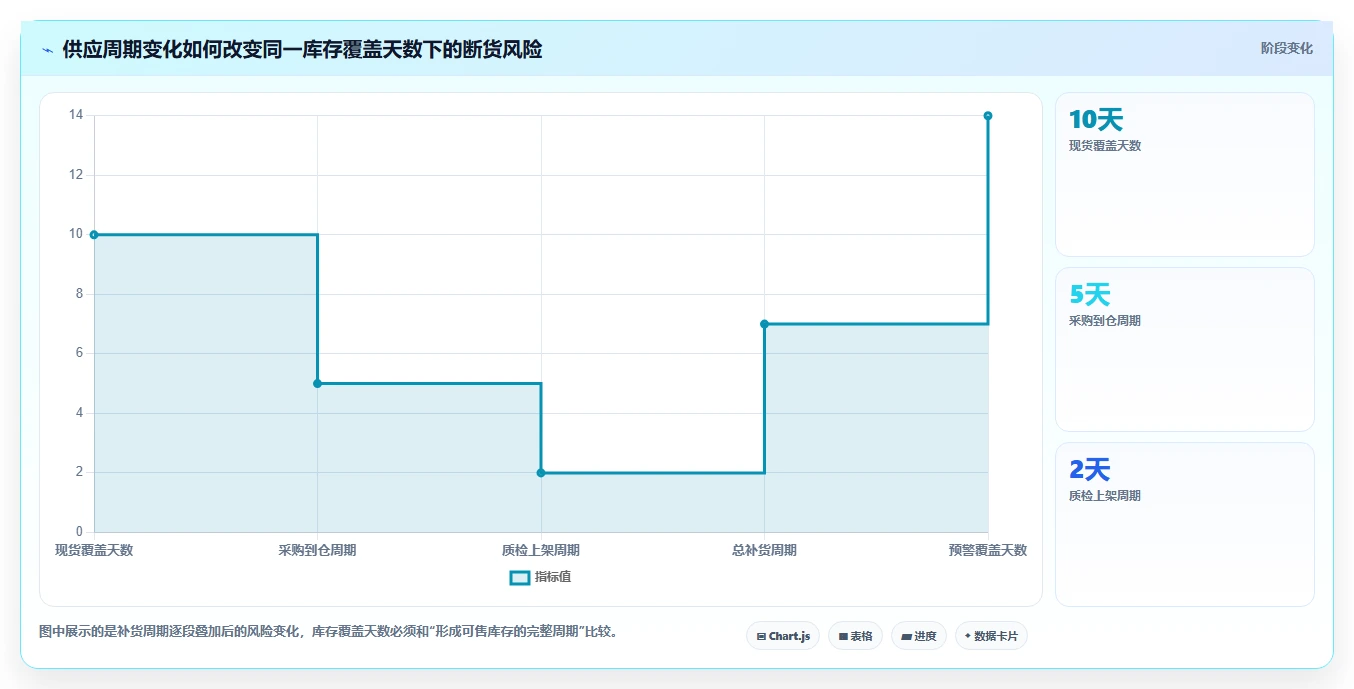The height and width of the screenshot is (689, 1354).
Task: Click the chart title 供应周期变化如何改变…断货风险
Action: click(302, 49)
